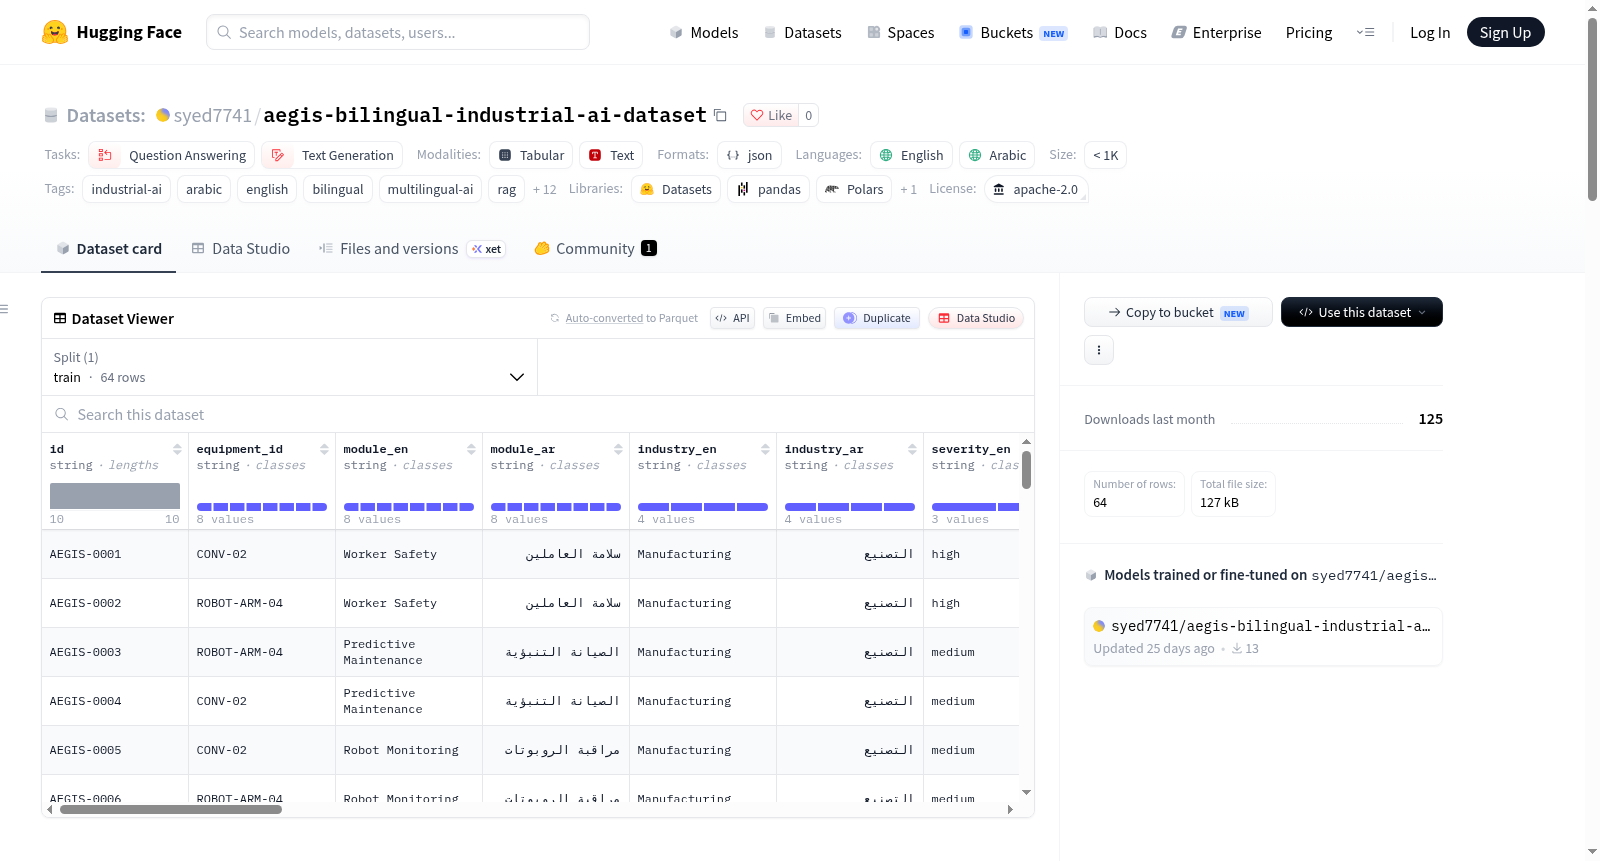Screen dimensions: 1600x861
Task: Click the Hugging Face logo icon
Action: coord(55,32)
